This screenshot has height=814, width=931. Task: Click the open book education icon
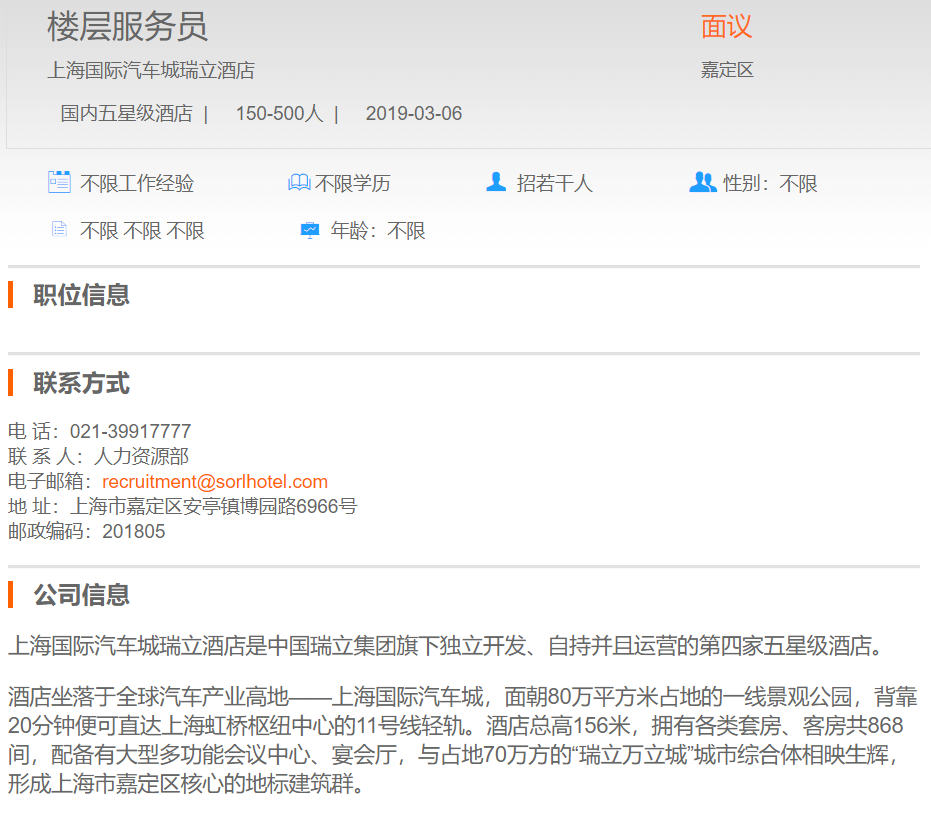[x=299, y=183]
